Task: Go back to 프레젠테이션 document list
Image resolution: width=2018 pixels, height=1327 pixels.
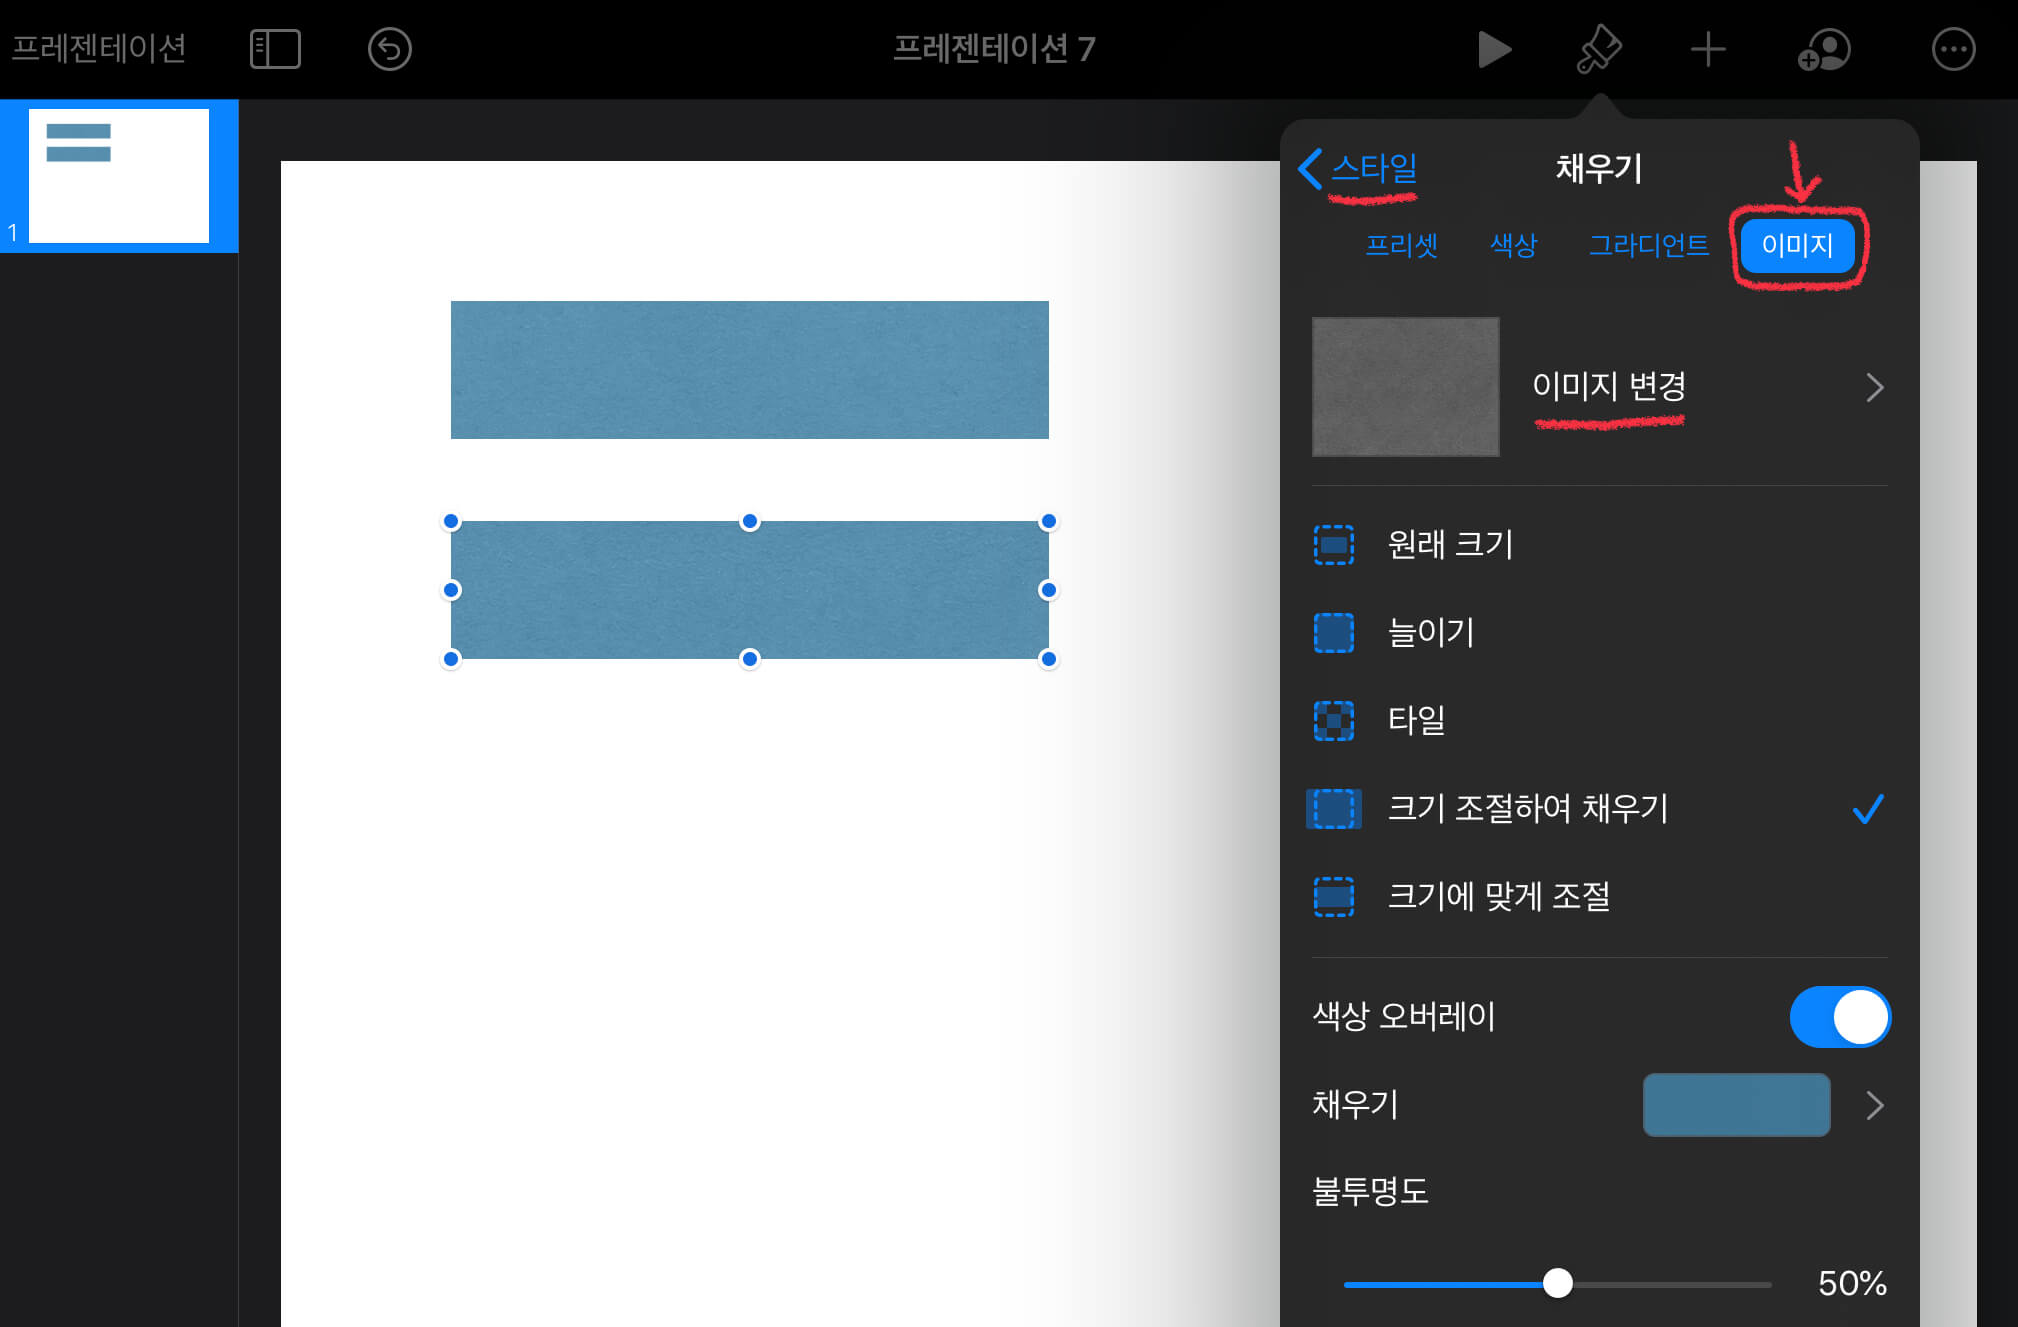Action: click(x=98, y=48)
